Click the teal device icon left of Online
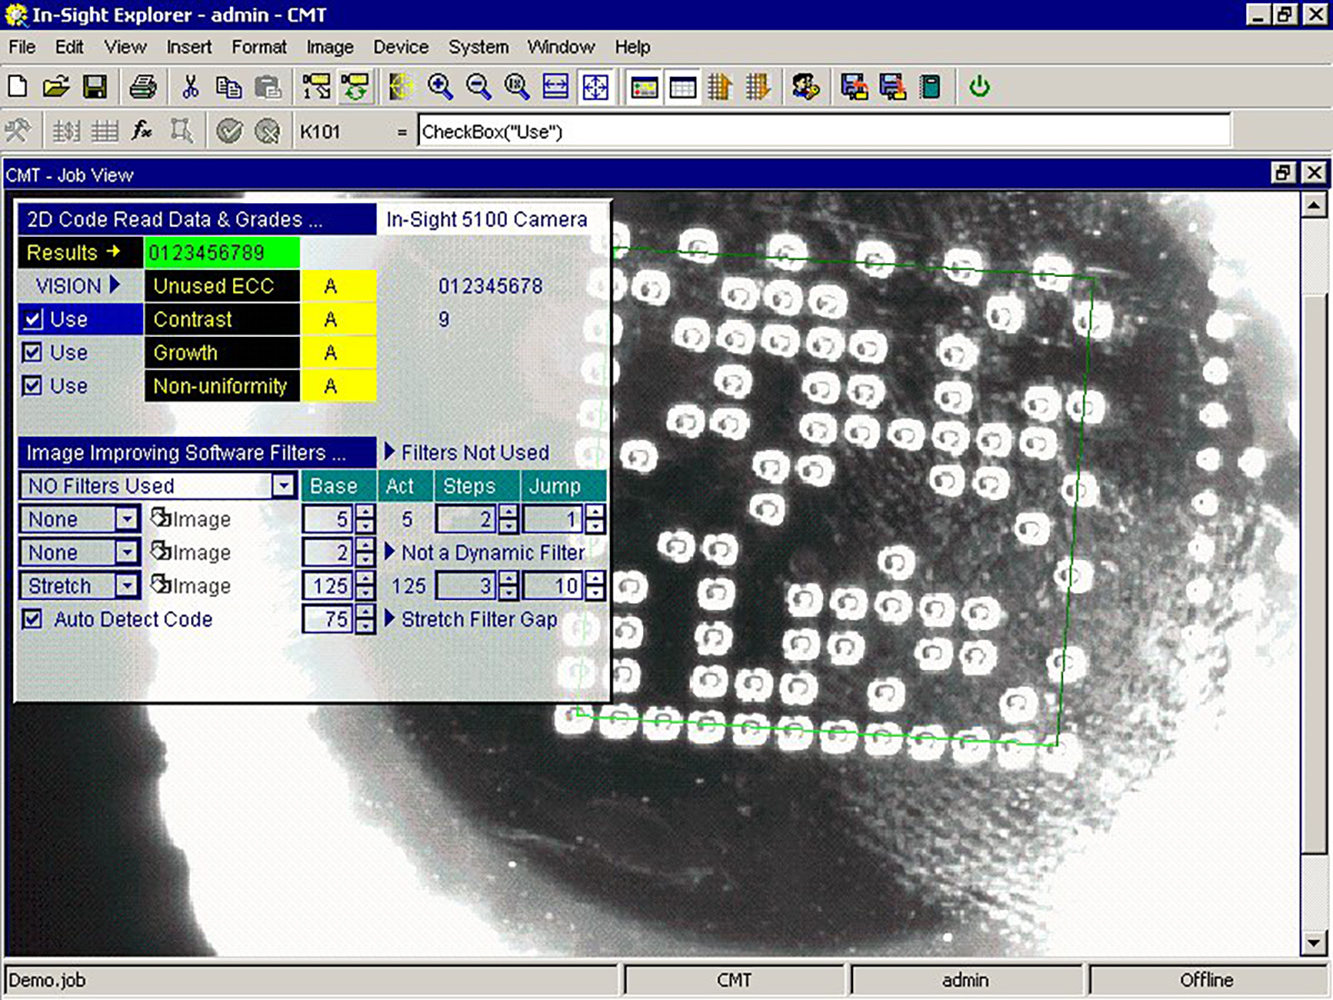Viewport: 1333px width, 1000px height. point(931,87)
